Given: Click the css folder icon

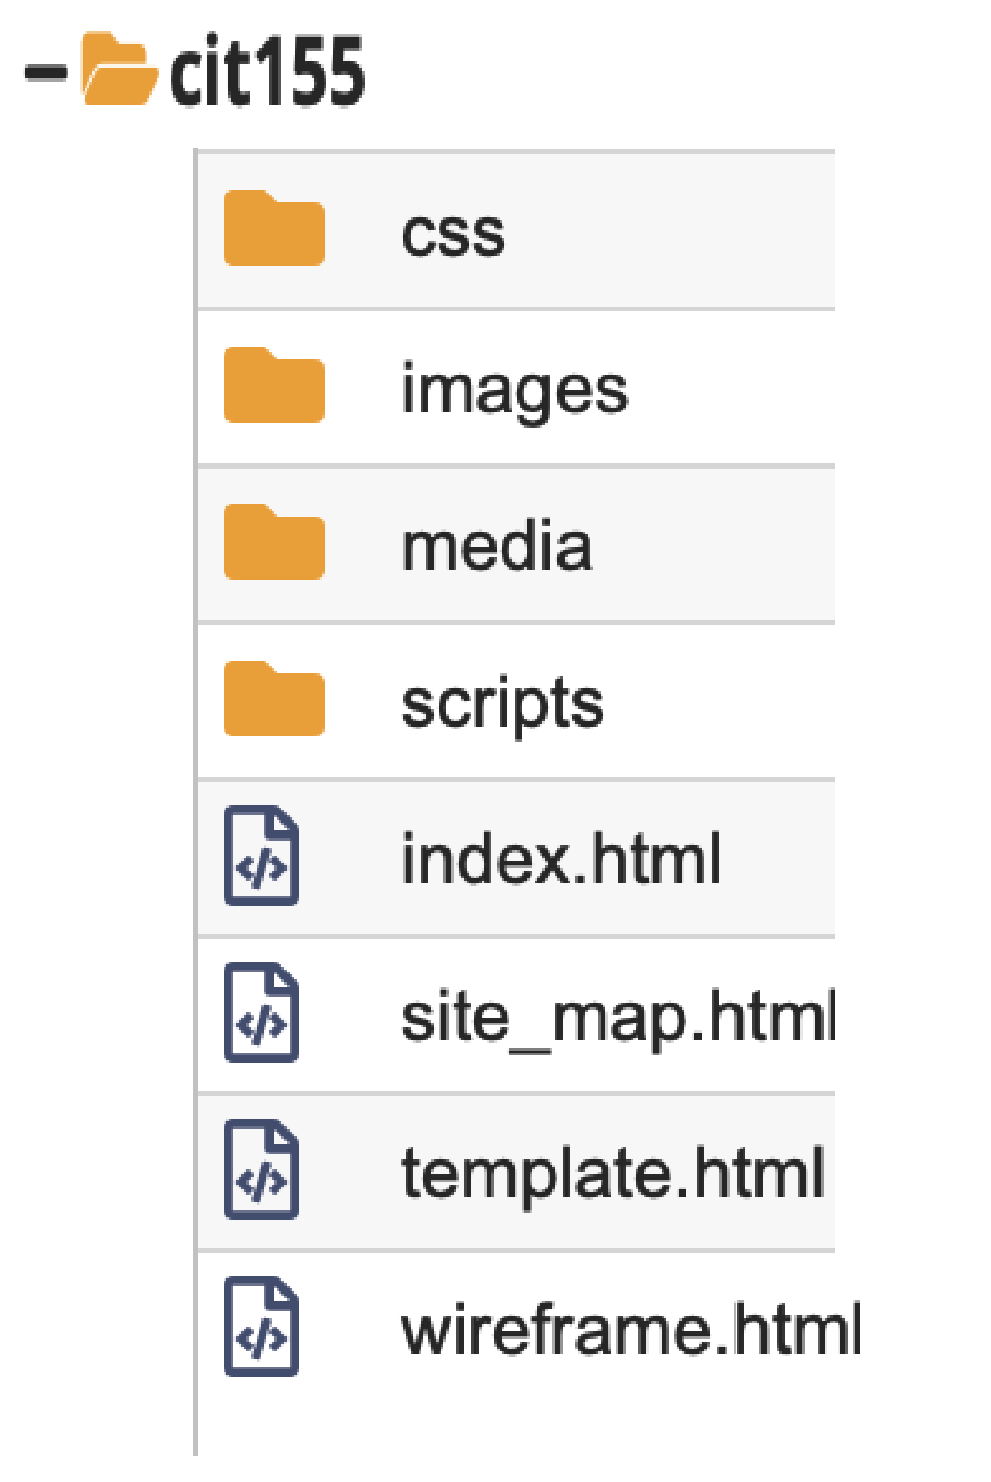Looking at the screenshot, I should coord(274,229).
